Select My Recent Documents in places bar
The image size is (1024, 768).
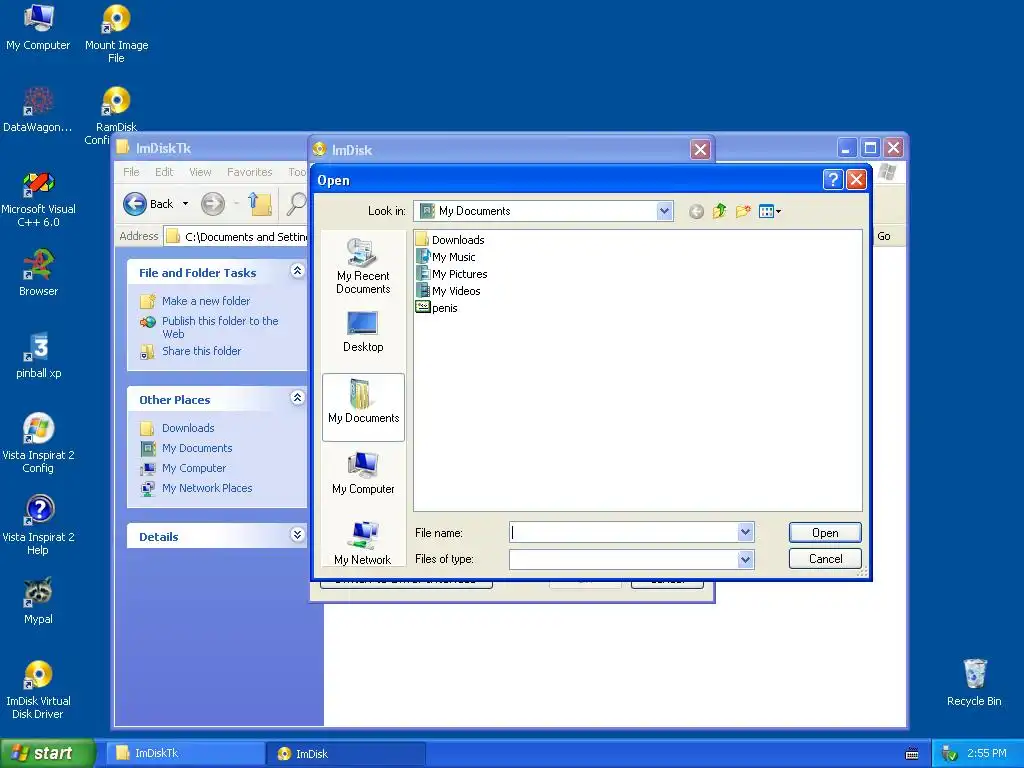pos(363,266)
